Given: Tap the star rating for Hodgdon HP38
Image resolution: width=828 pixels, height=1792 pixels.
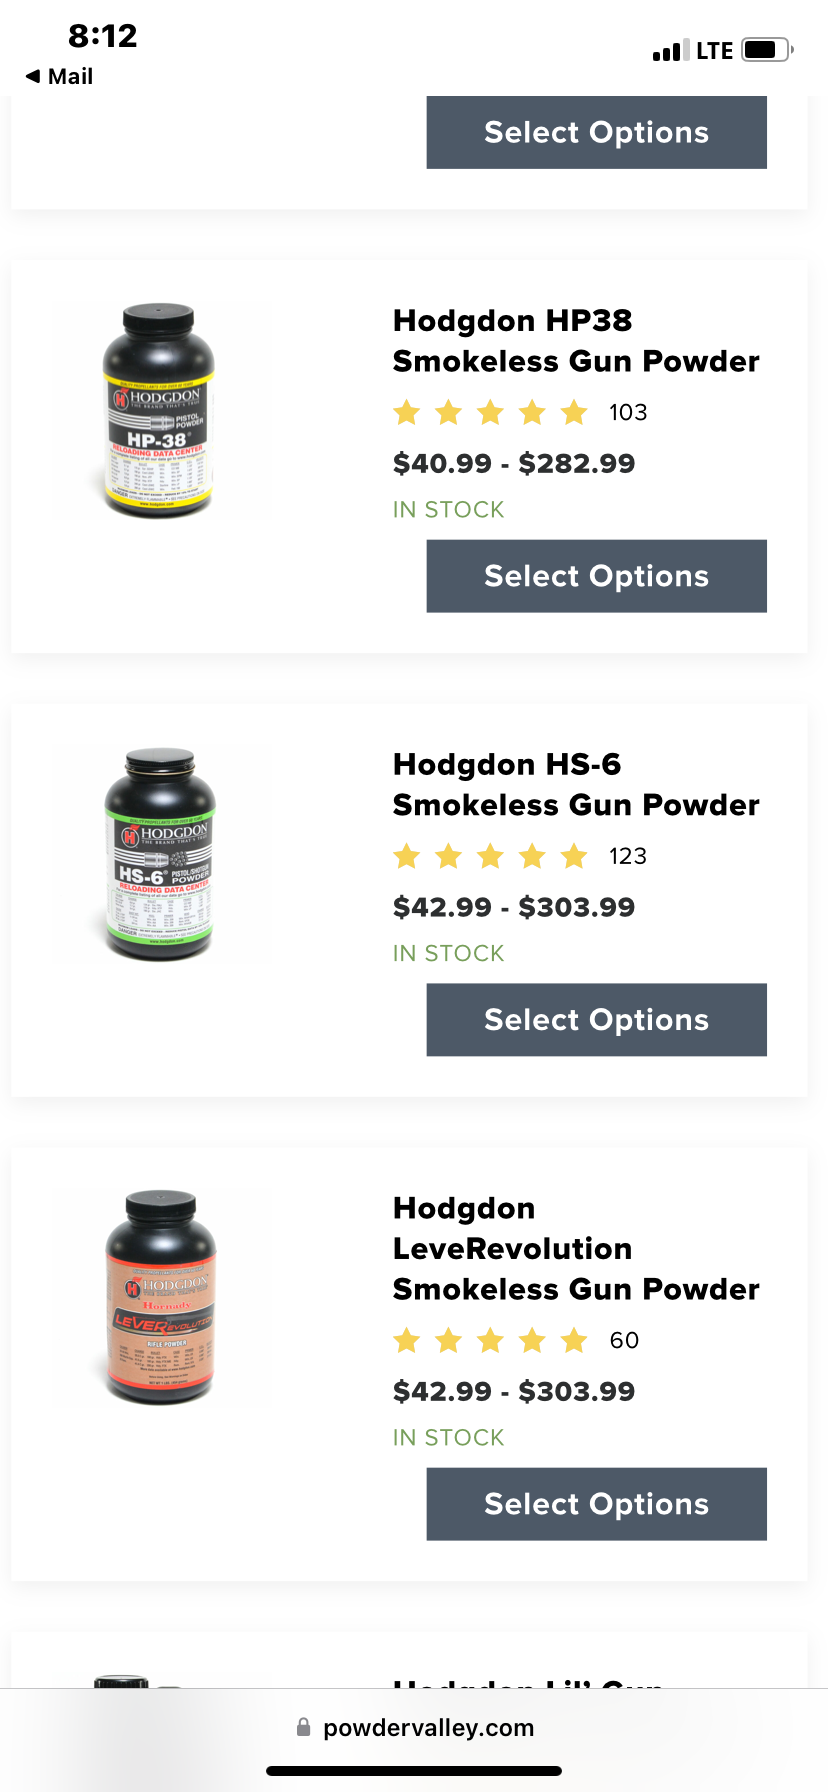Looking at the screenshot, I should 490,412.
